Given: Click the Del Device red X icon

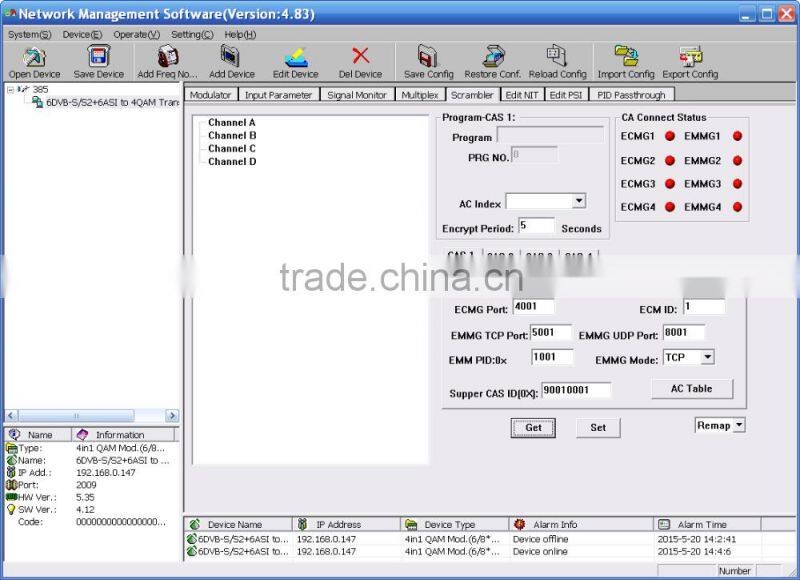Looking at the screenshot, I should tap(360, 57).
